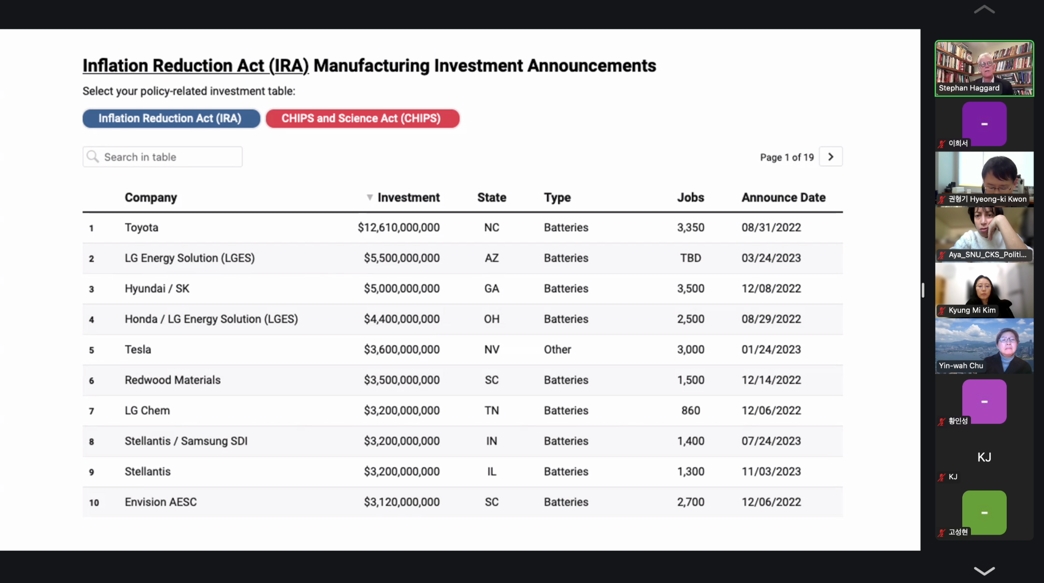Screen dimensions: 1044x583
Task: Click the Stellantis / Samsung SDI cell
Action: click(186, 441)
